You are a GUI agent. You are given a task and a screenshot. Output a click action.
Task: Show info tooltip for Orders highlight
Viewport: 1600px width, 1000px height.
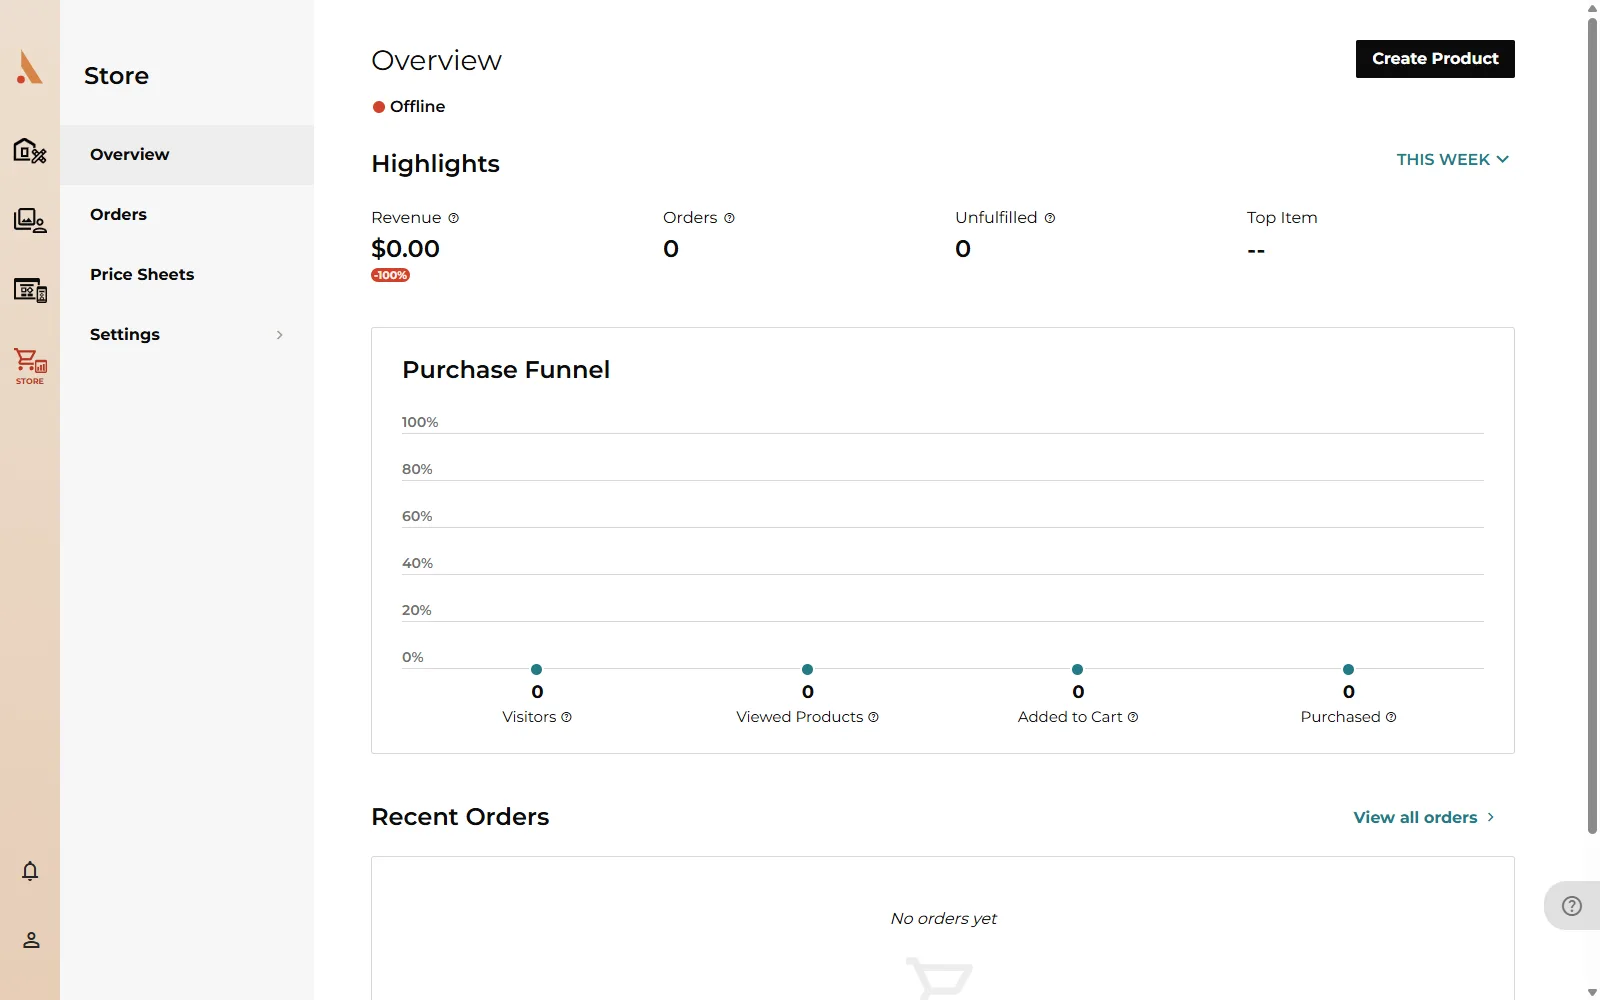pyautogui.click(x=729, y=218)
